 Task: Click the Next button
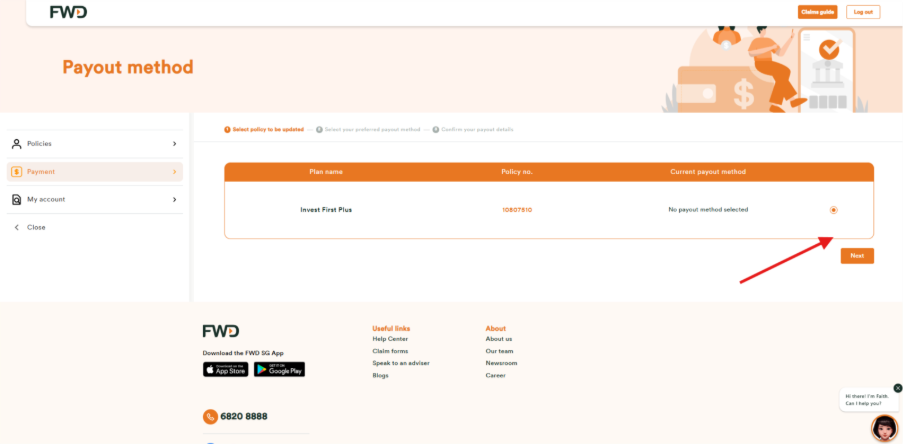tap(857, 256)
